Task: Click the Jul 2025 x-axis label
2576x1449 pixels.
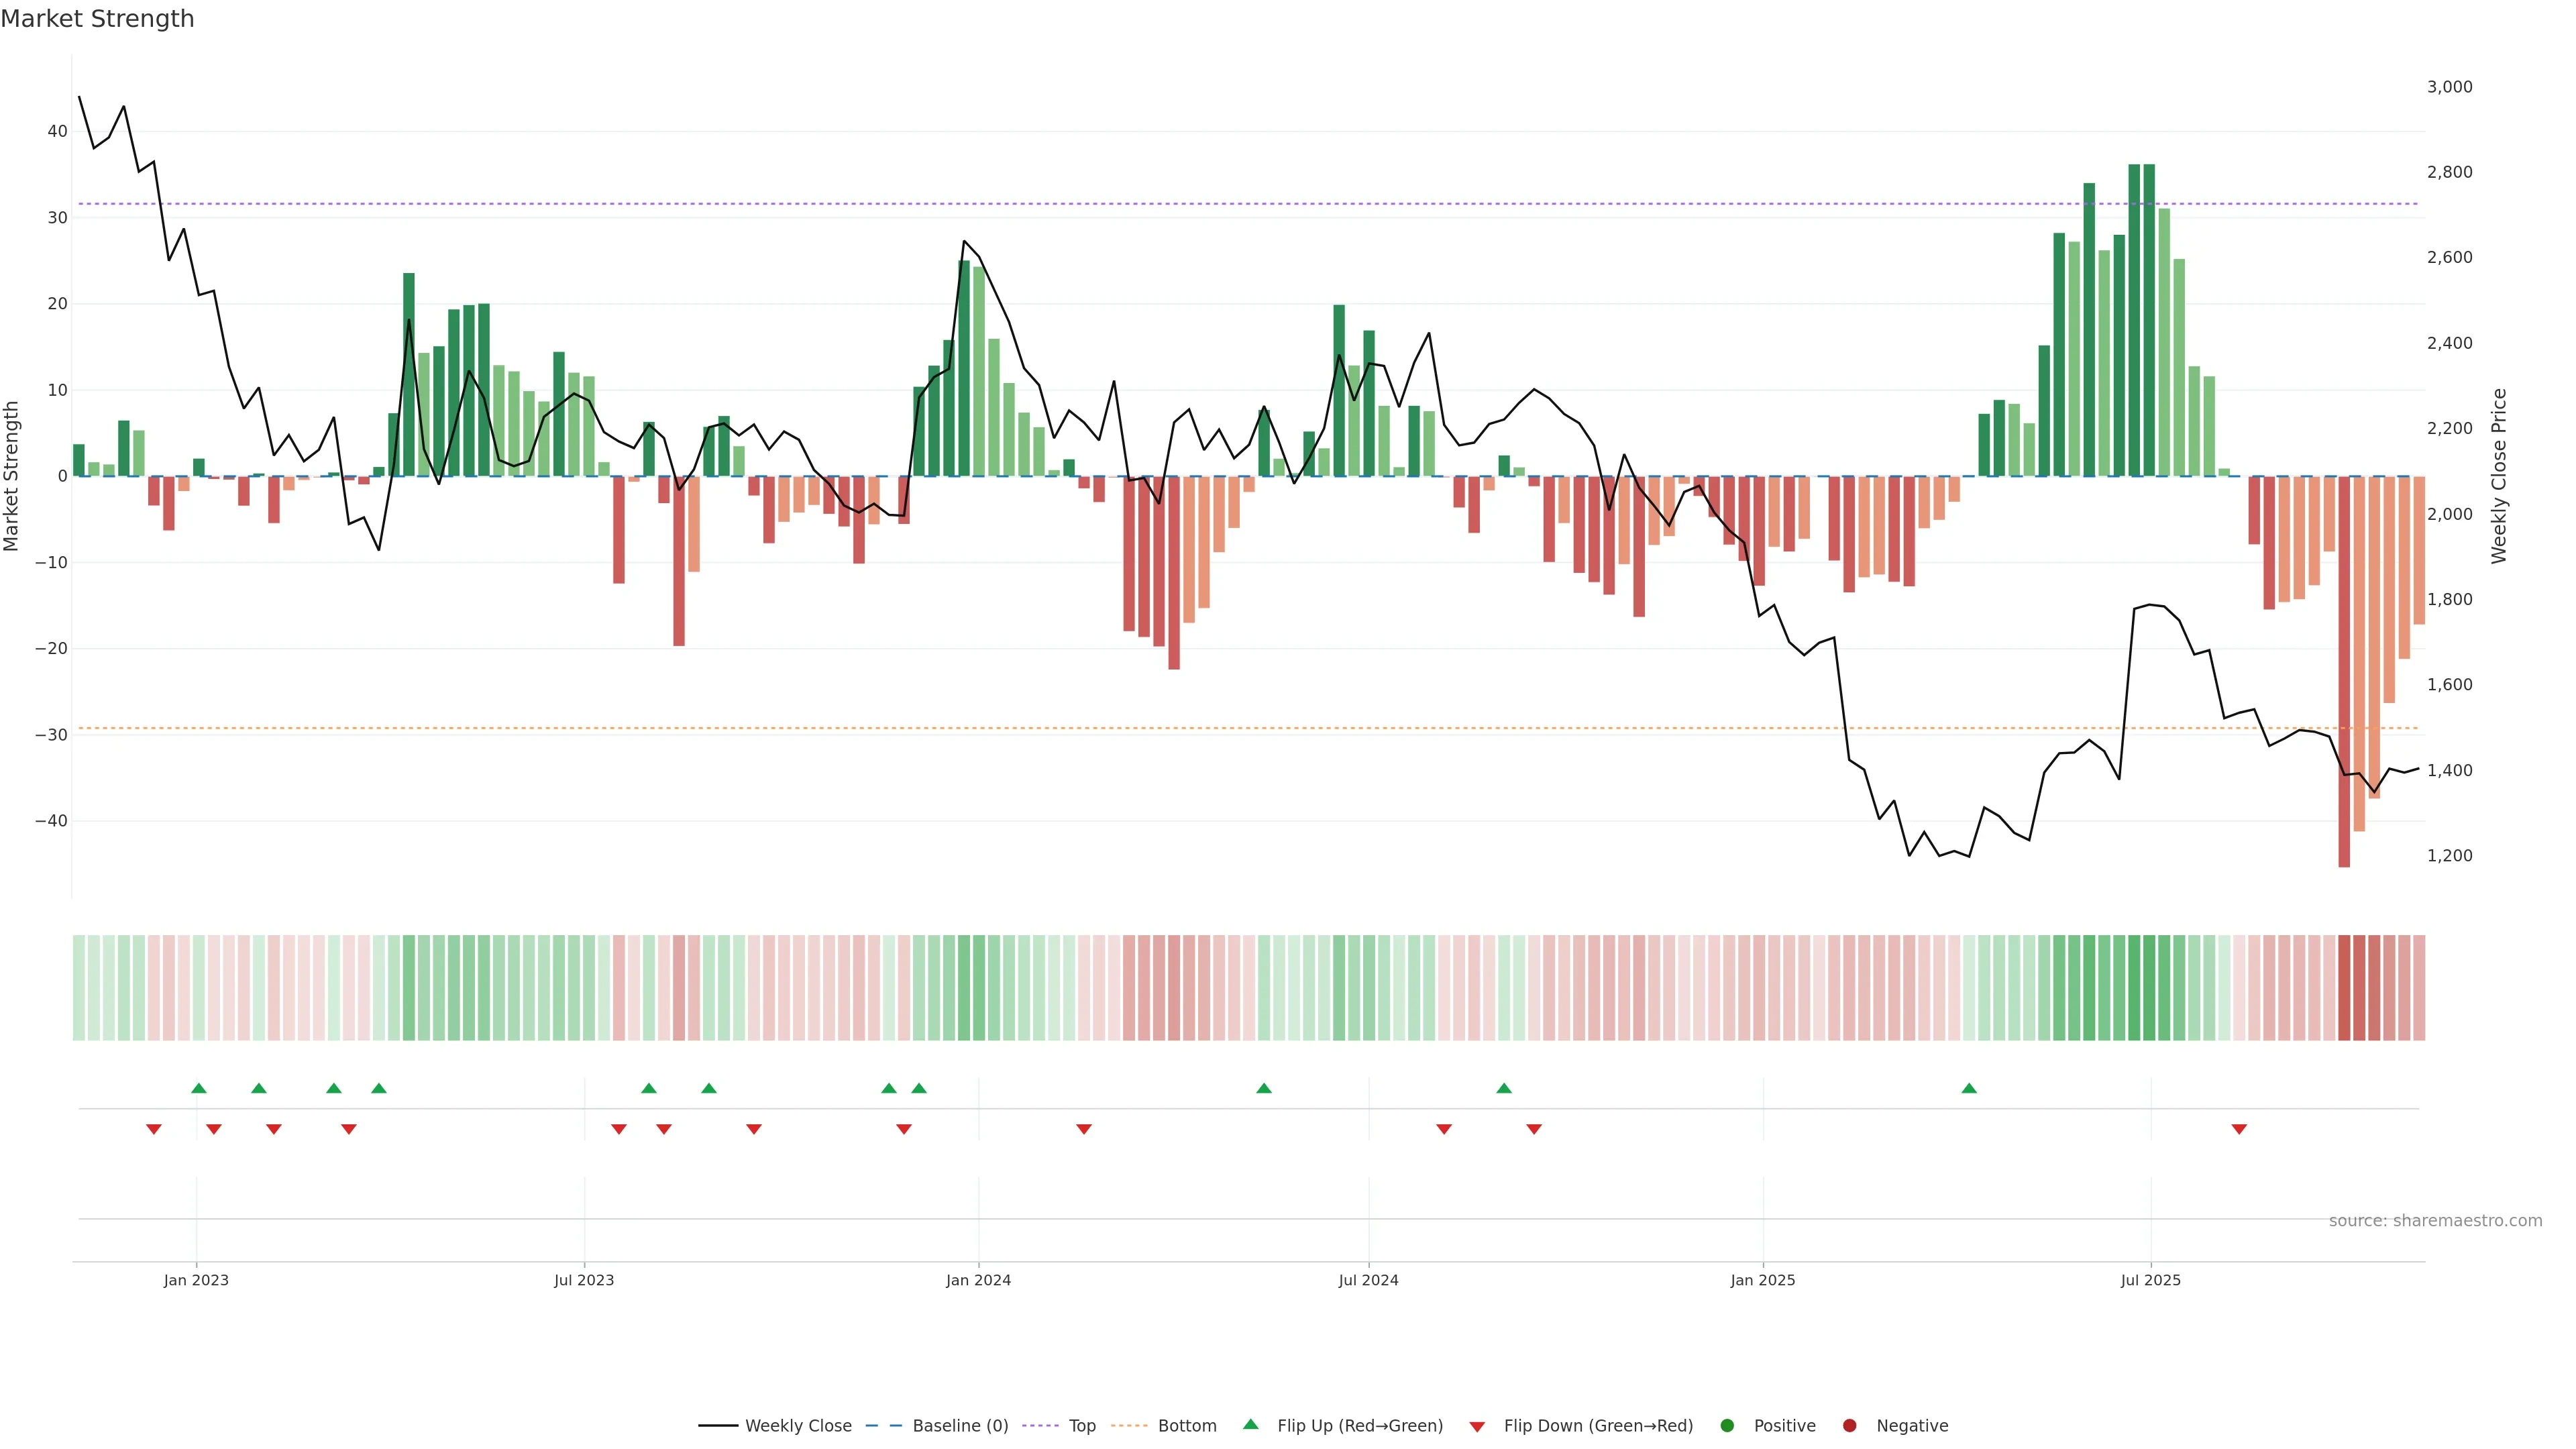Action: point(2150,1280)
